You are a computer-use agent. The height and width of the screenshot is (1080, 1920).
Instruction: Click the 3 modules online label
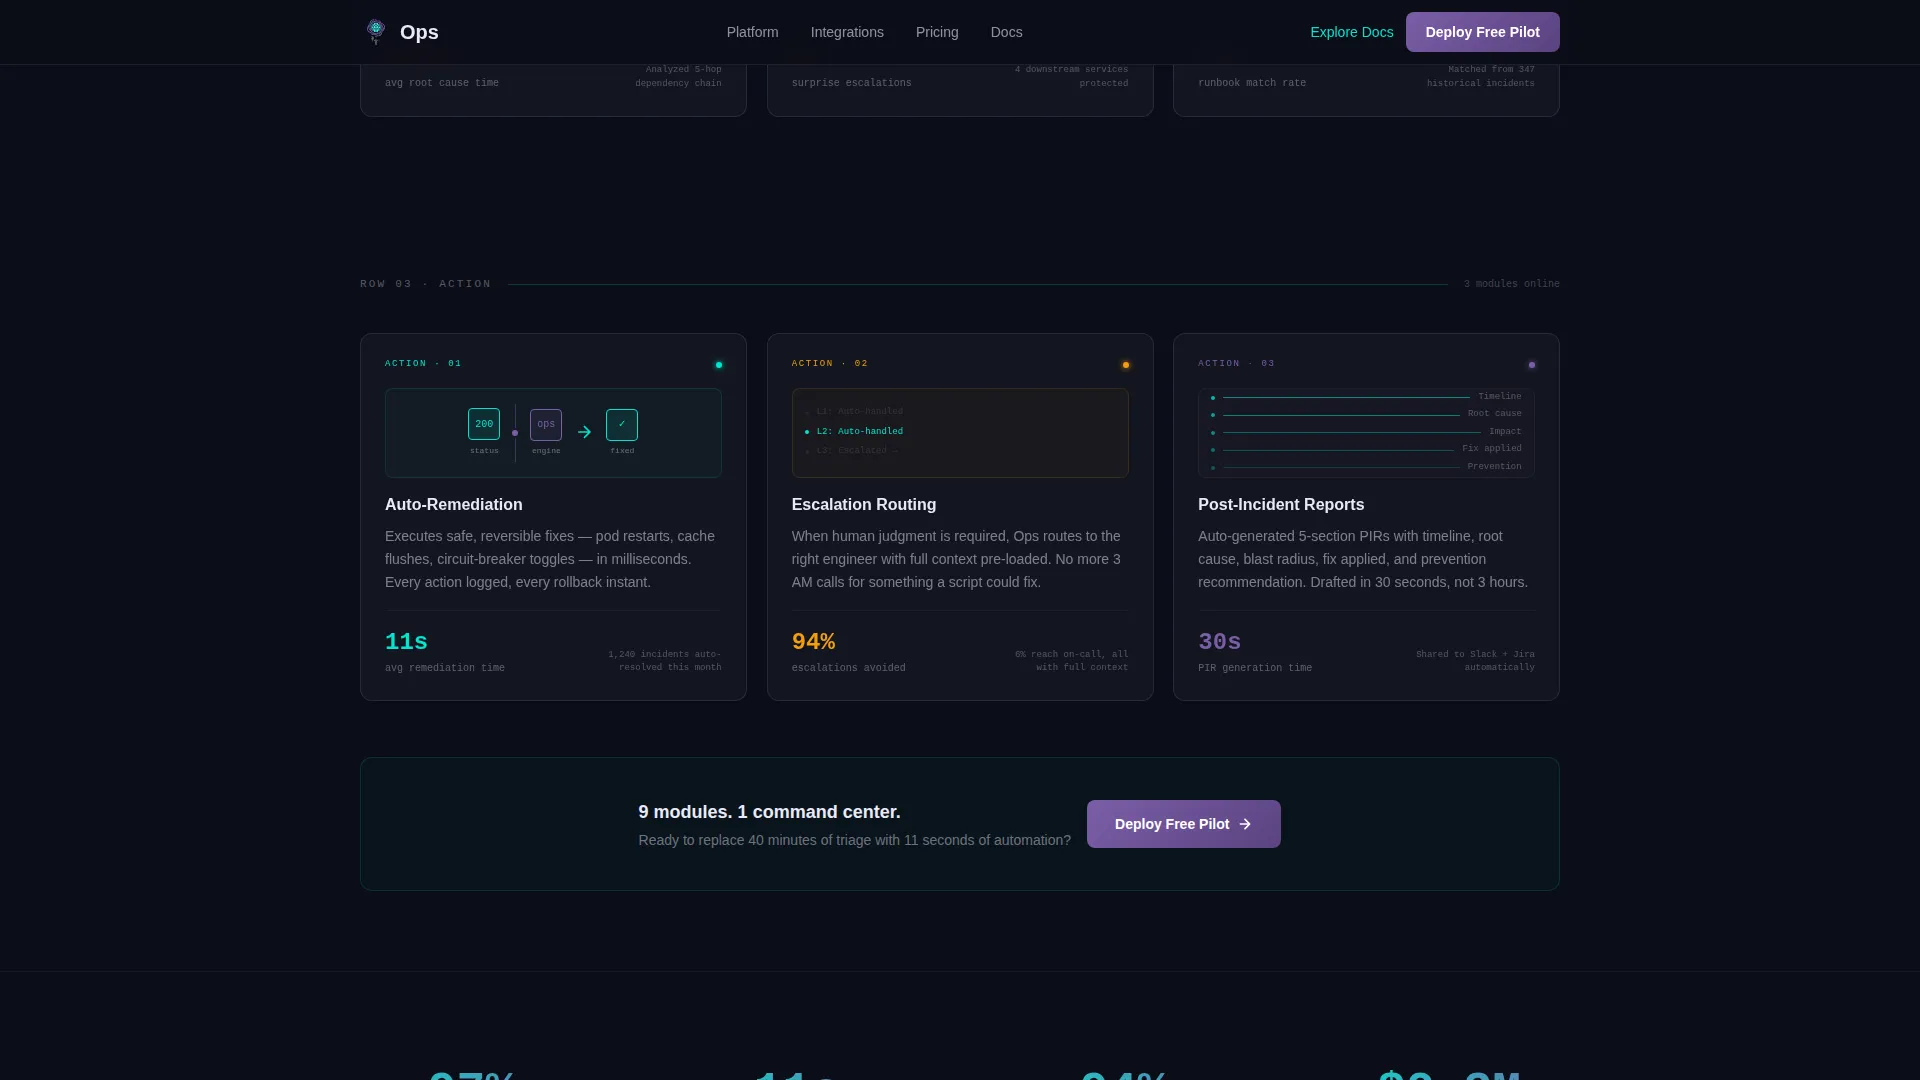pyautogui.click(x=1511, y=284)
